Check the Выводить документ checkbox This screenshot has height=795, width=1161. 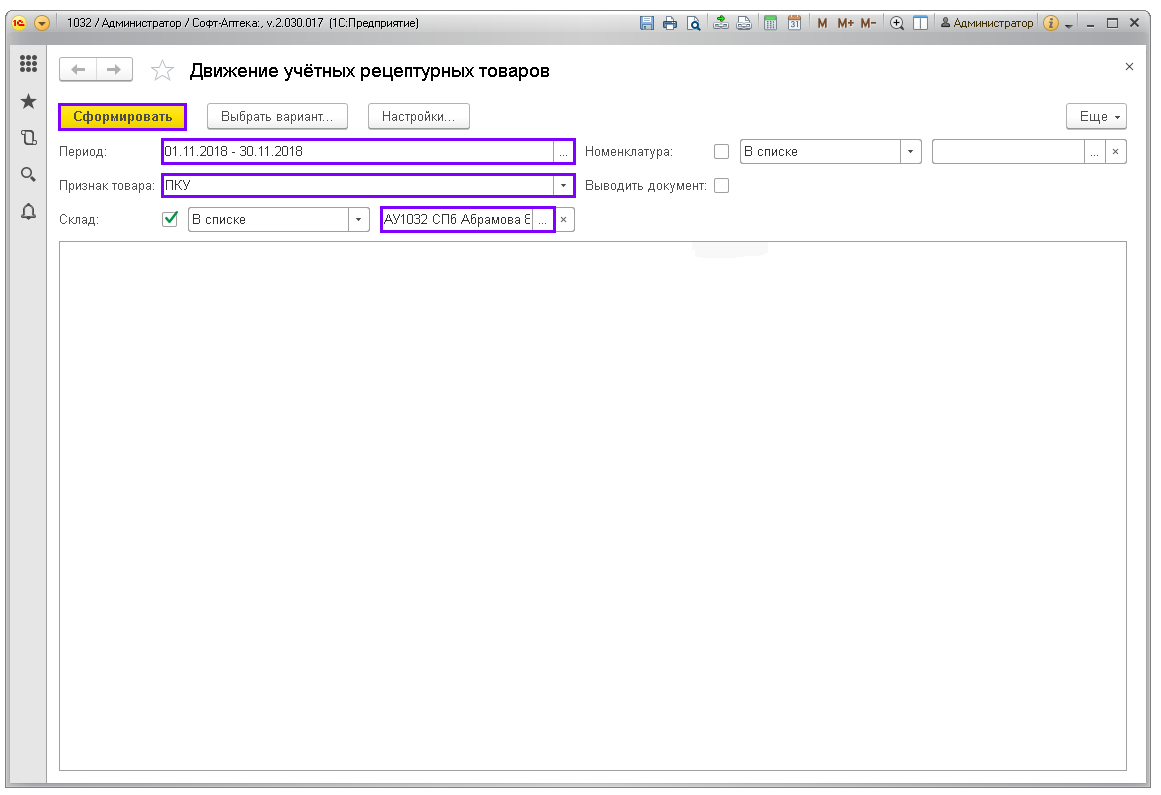point(721,185)
